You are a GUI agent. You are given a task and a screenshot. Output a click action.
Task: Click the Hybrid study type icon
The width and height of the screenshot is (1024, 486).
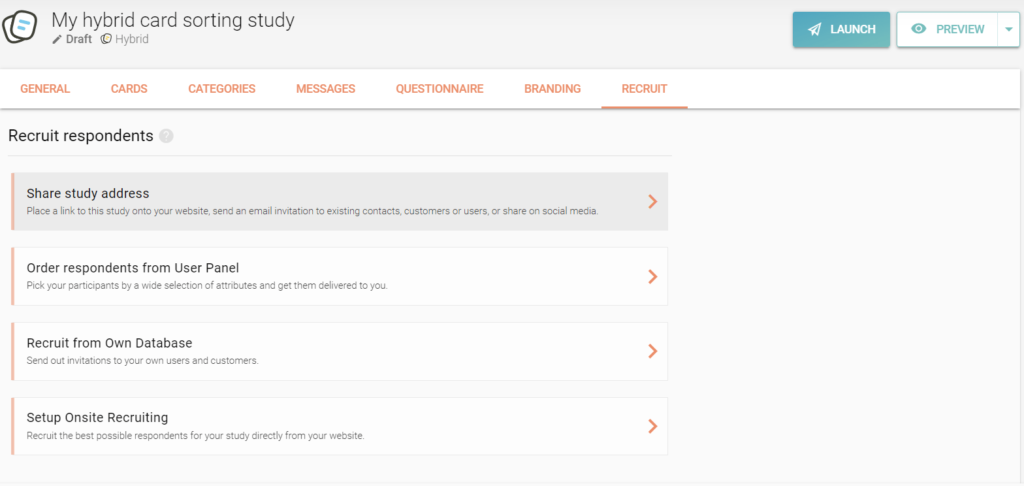tap(106, 39)
